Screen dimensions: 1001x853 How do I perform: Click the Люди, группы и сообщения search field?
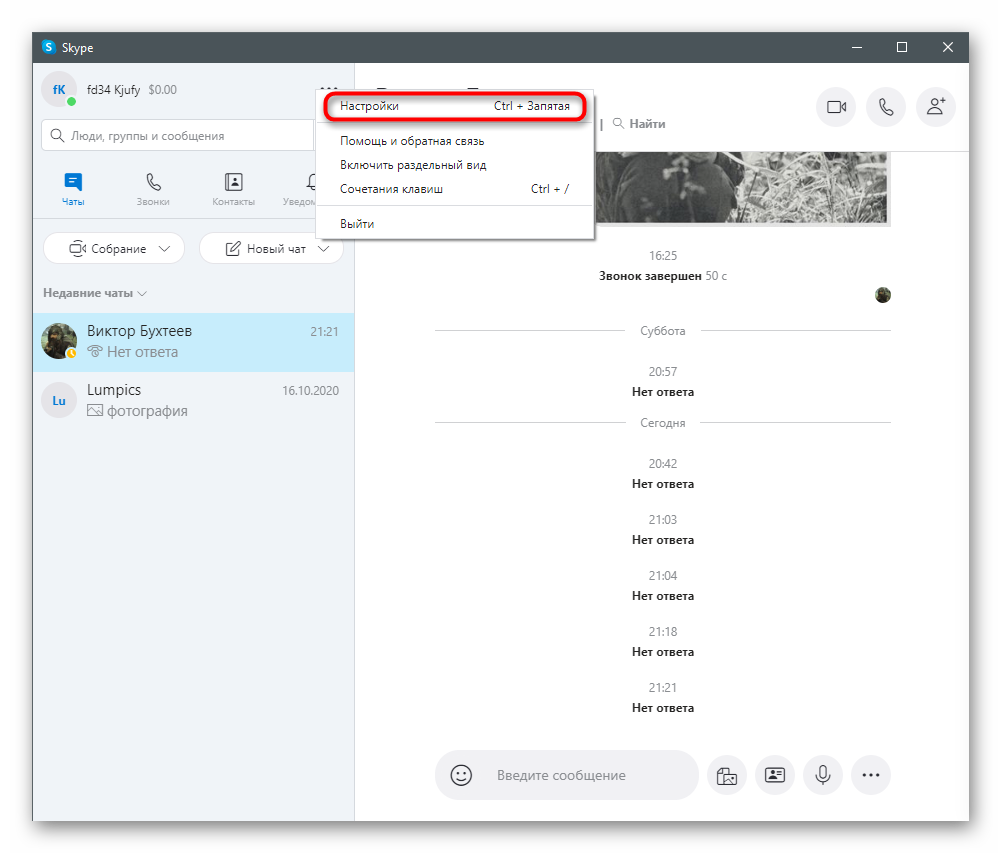click(x=180, y=136)
